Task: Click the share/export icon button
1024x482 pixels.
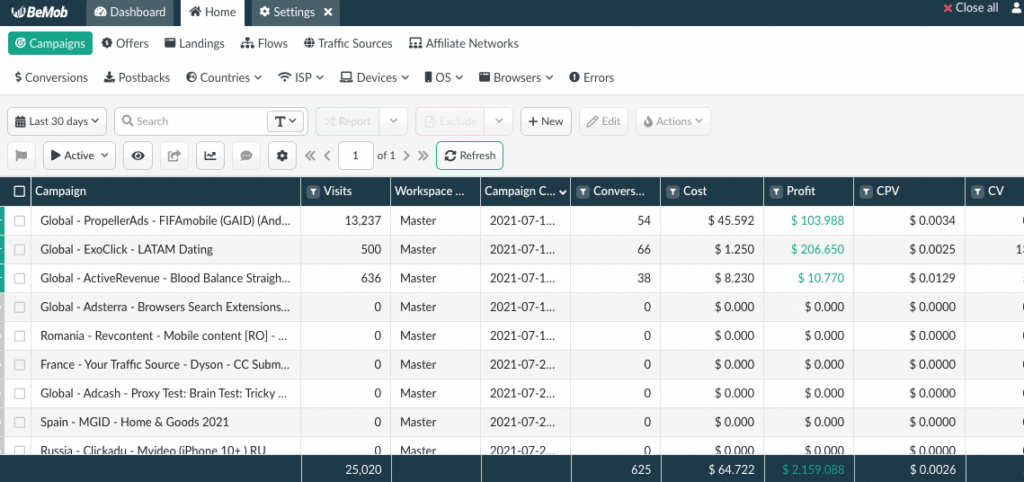Action: (174, 155)
